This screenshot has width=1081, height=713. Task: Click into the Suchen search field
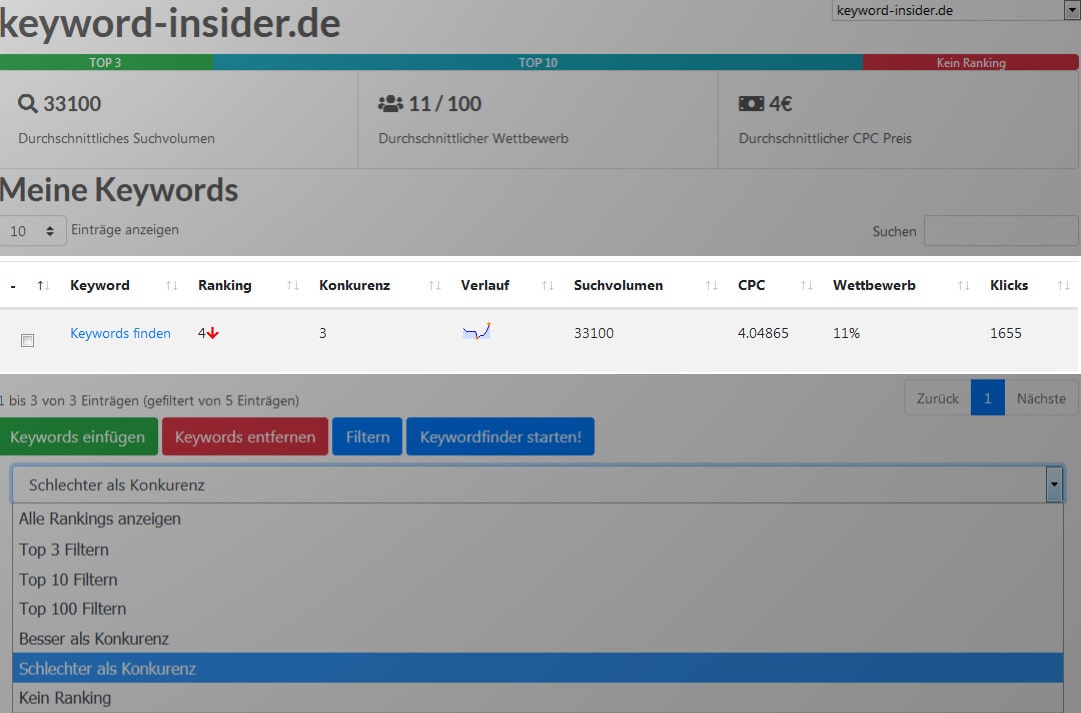pos(1000,231)
